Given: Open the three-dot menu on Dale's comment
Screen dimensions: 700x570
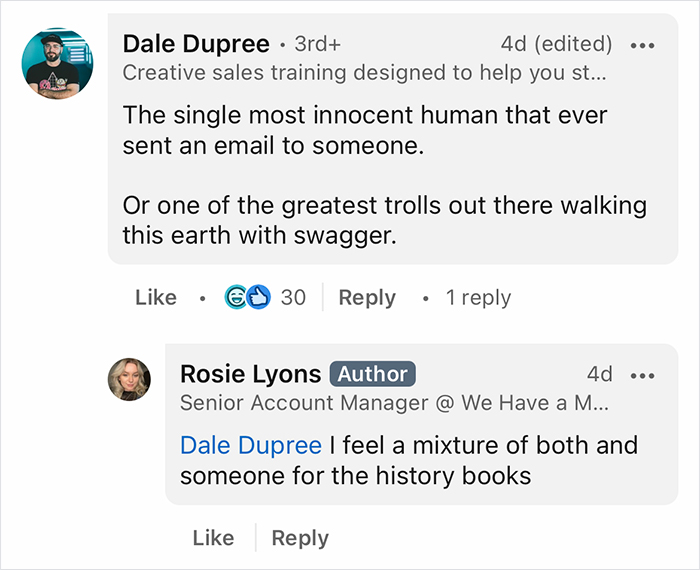Looking at the screenshot, I should pos(644,45).
